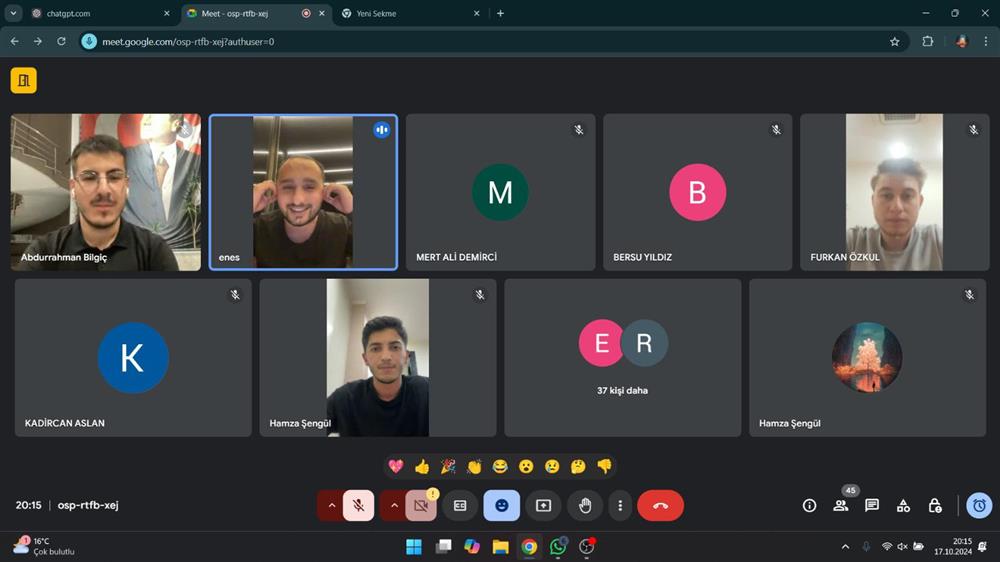The width and height of the screenshot is (1000, 562).
Task: Leave the call with red hang-up button
Action: tap(660, 505)
